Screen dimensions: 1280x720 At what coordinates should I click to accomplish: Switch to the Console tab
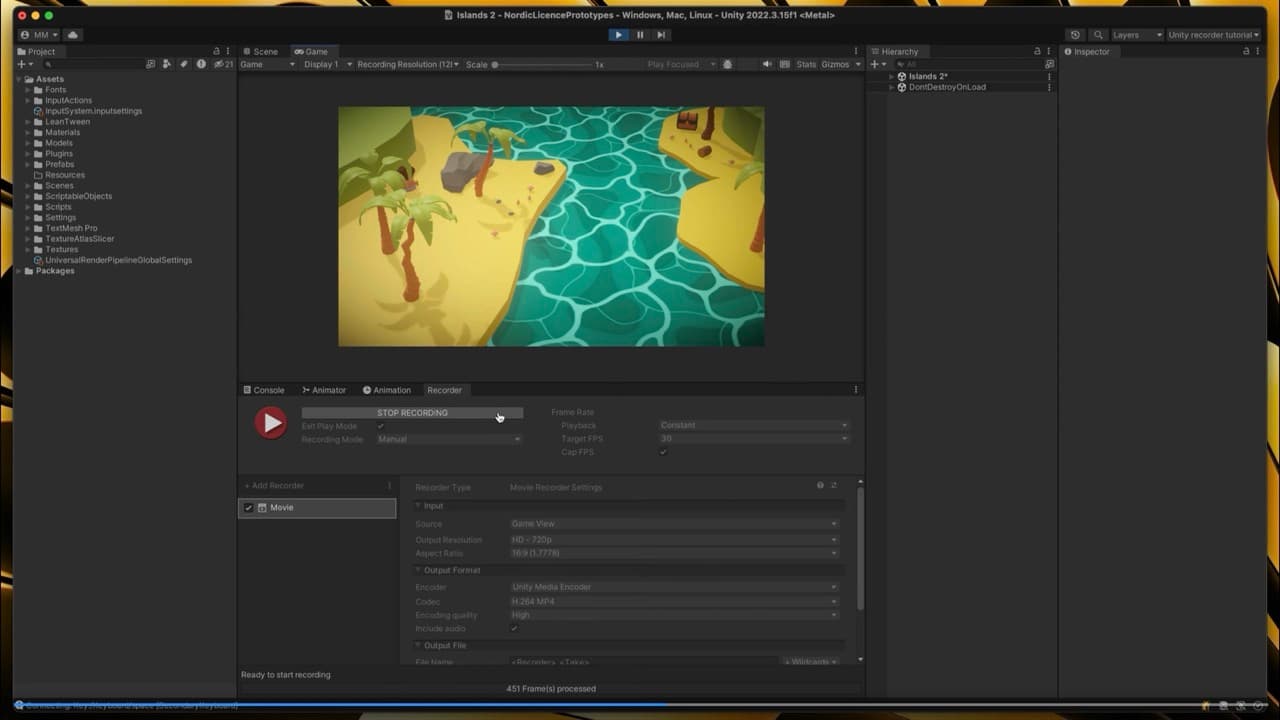[x=264, y=390]
